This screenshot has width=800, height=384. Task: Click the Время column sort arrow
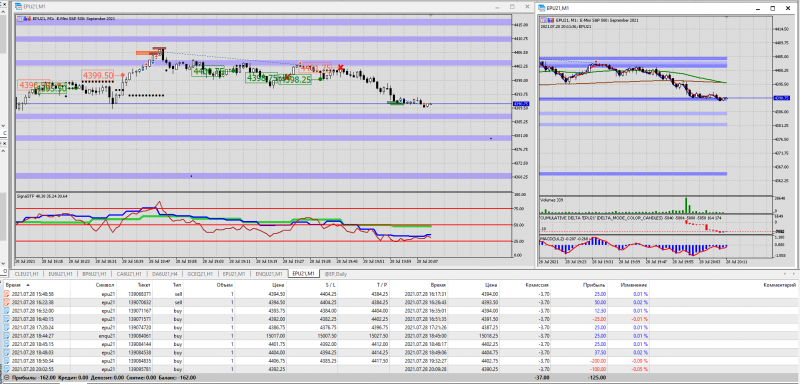pyautogui.click(x=28, y=286)
